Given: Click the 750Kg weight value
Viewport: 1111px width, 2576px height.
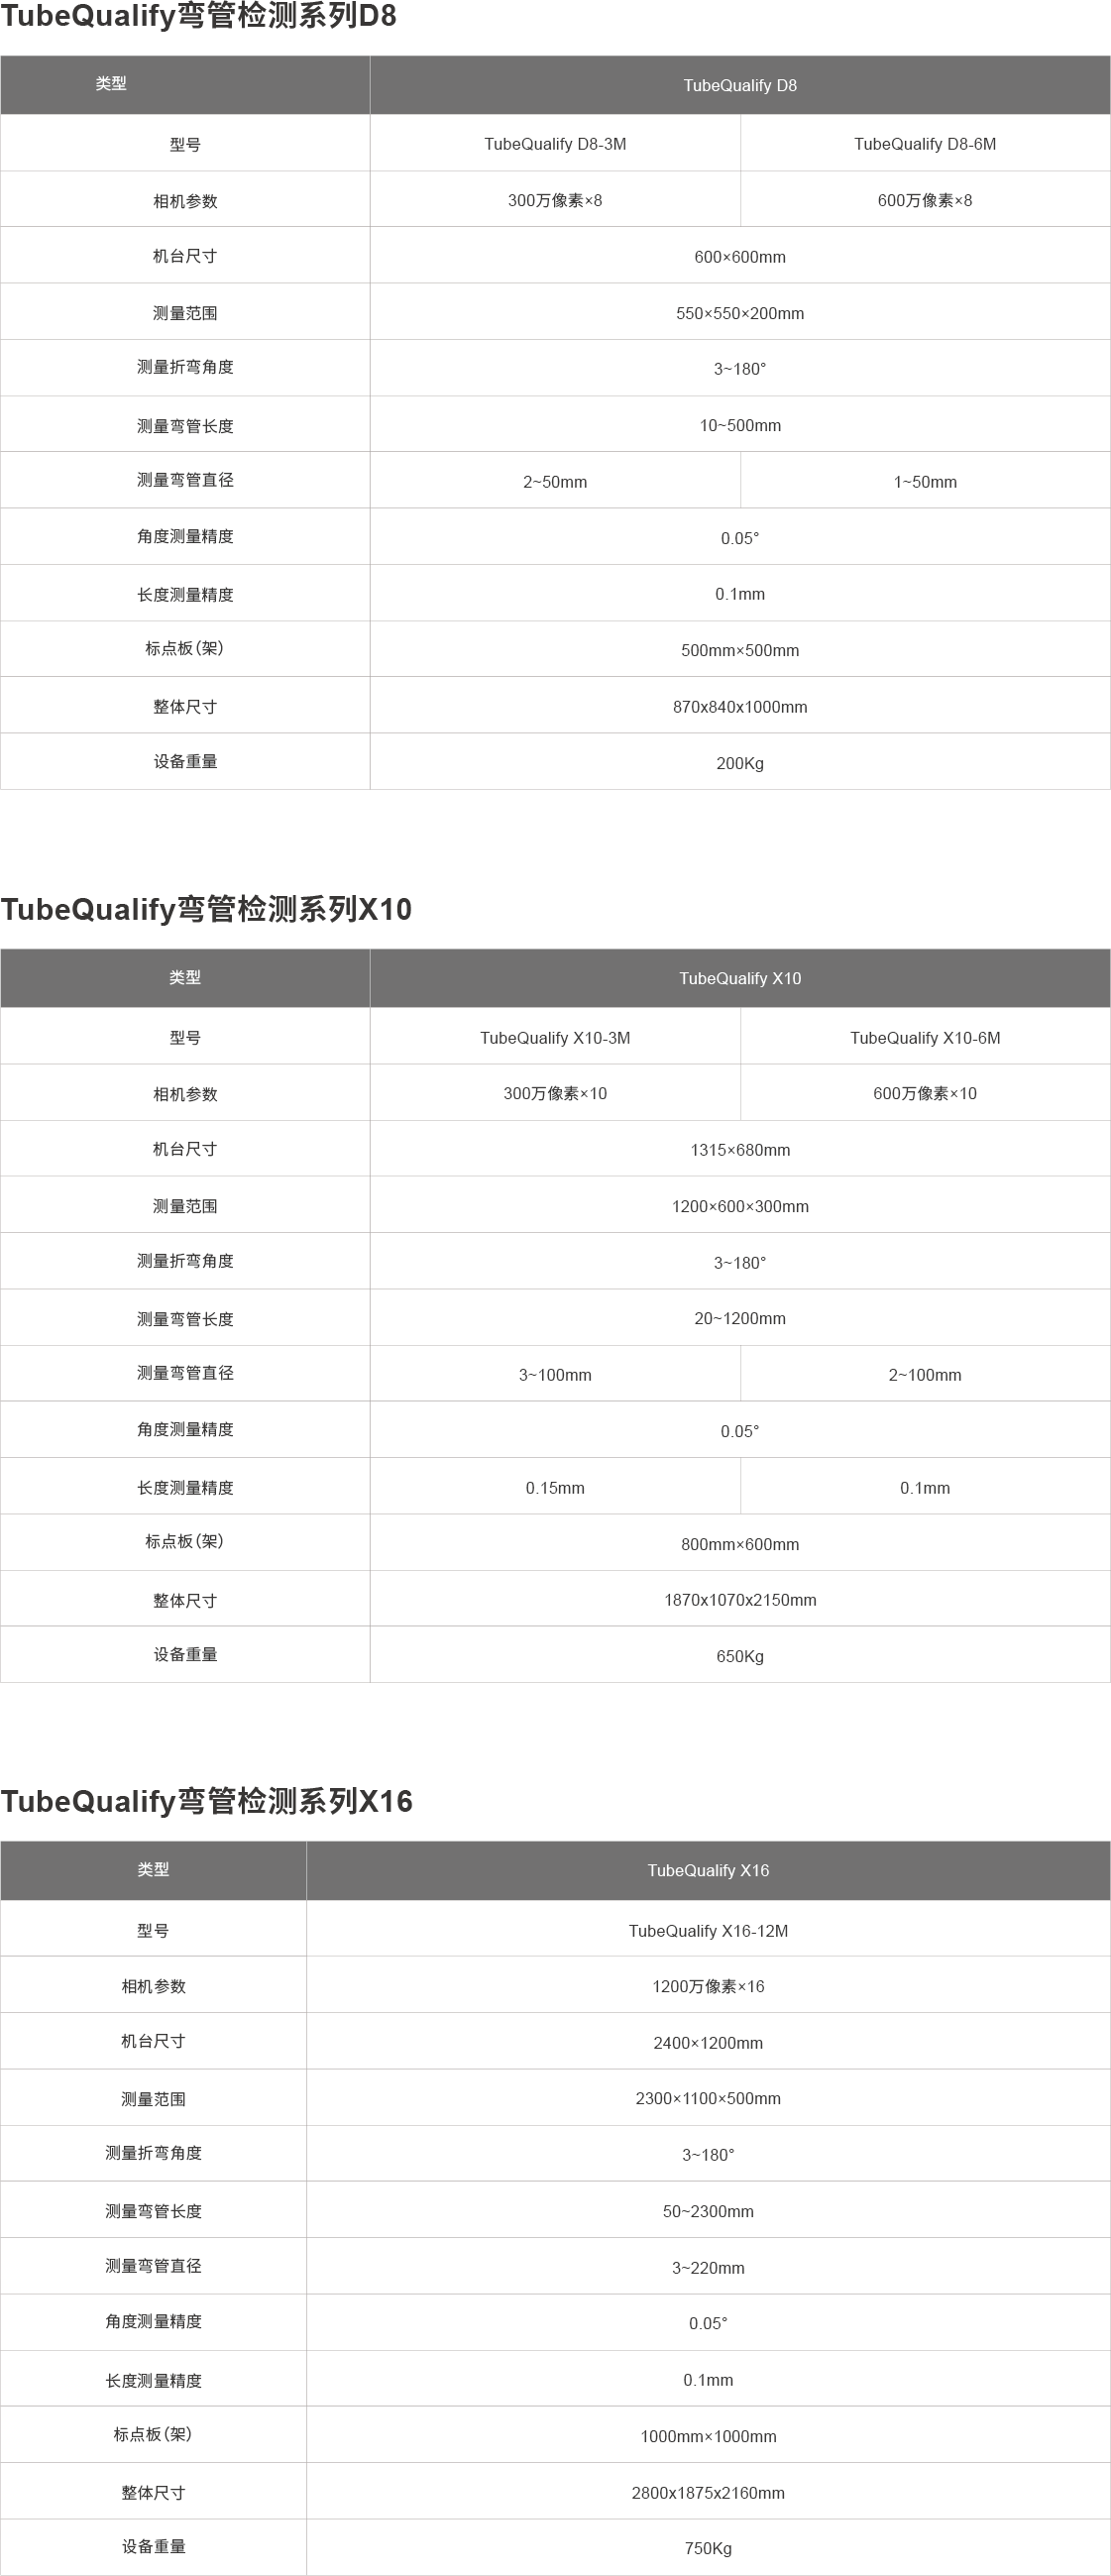Looking at the screenshot, I should (x=708, y=2549).
